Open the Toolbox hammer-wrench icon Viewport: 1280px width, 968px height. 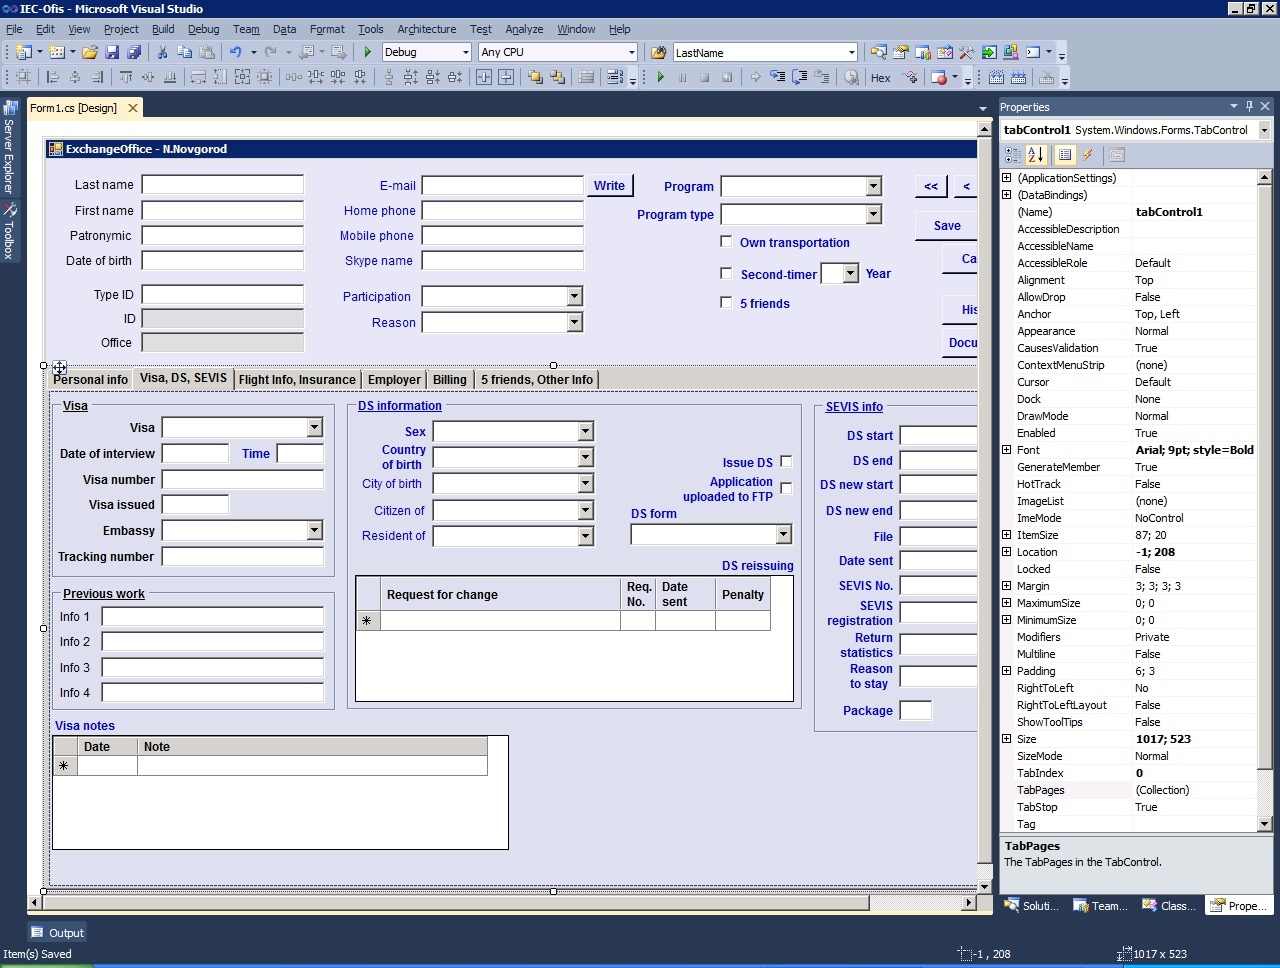967,52
